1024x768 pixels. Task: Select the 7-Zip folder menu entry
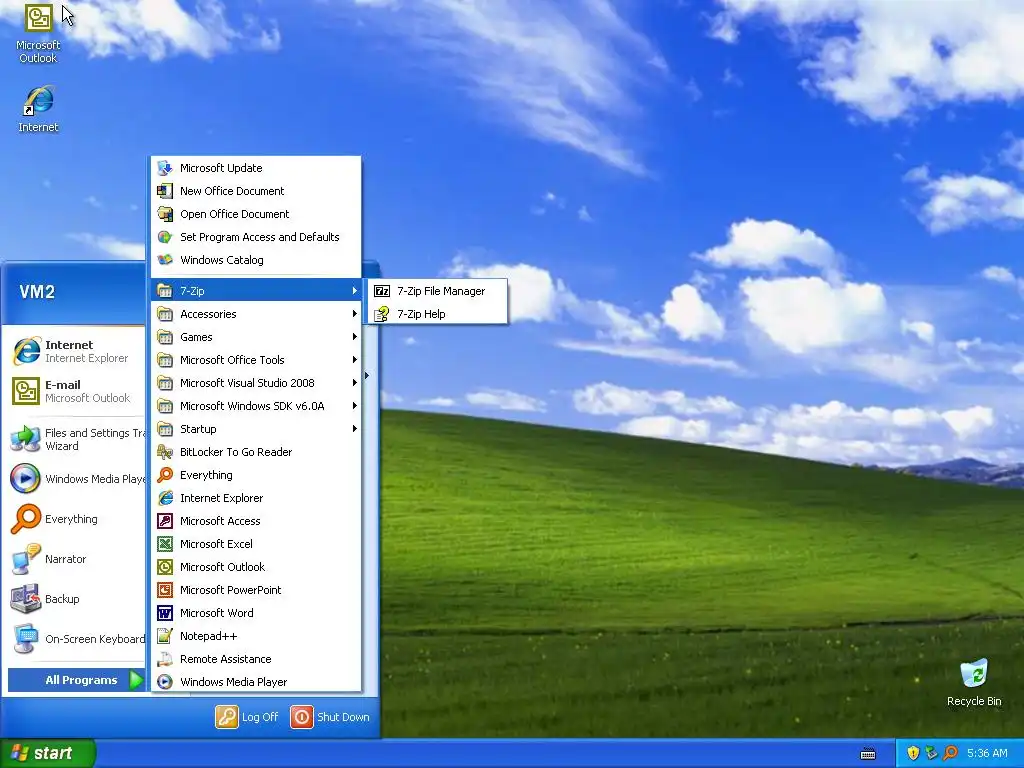pyautogui.click(x=256, y=291)
